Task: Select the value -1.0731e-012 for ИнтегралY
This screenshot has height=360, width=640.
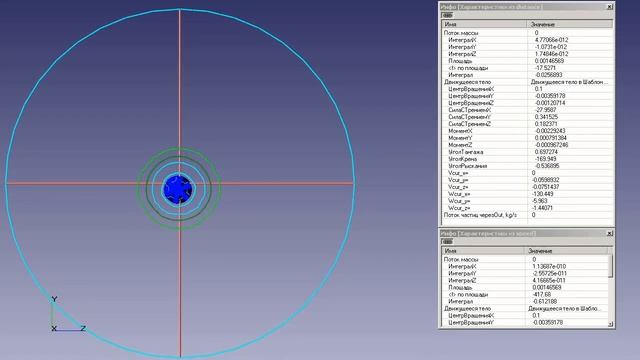Action: coord(551,47)
